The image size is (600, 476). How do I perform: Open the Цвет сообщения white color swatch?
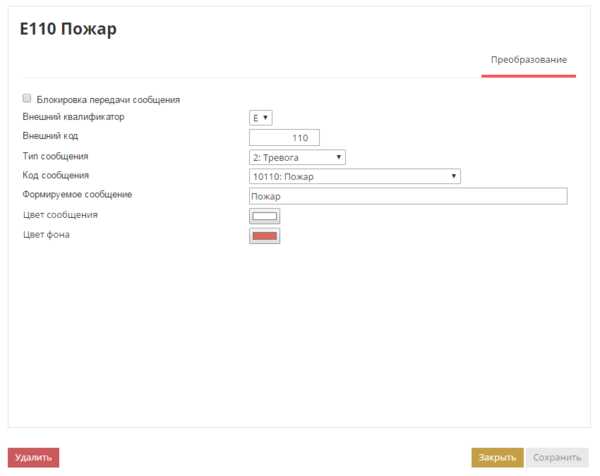pyautogui.click(x=264, y=216)
